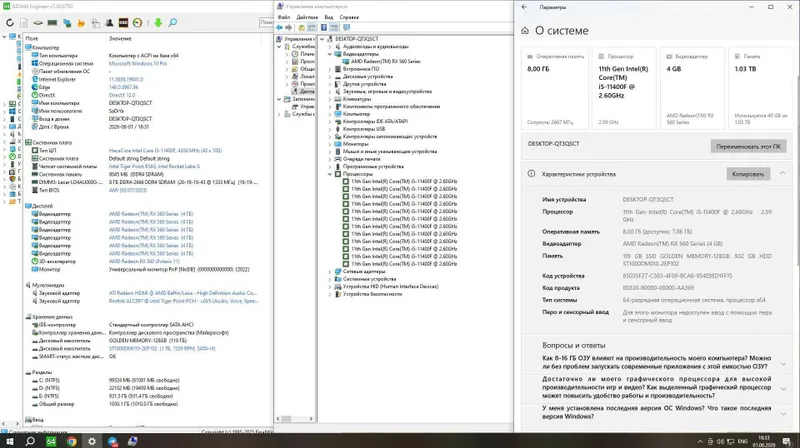Click the AIDA64 network computers toolbar icon
Screen dimensions: 800x448
click(67, 23)
